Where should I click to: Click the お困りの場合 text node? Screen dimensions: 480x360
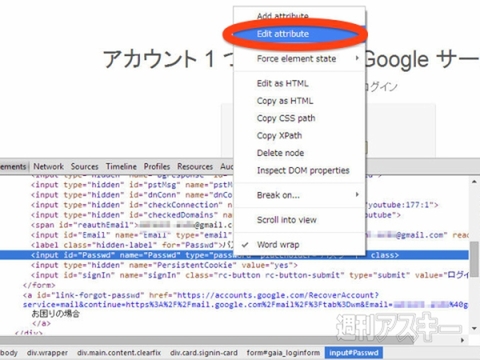[56, 314]
